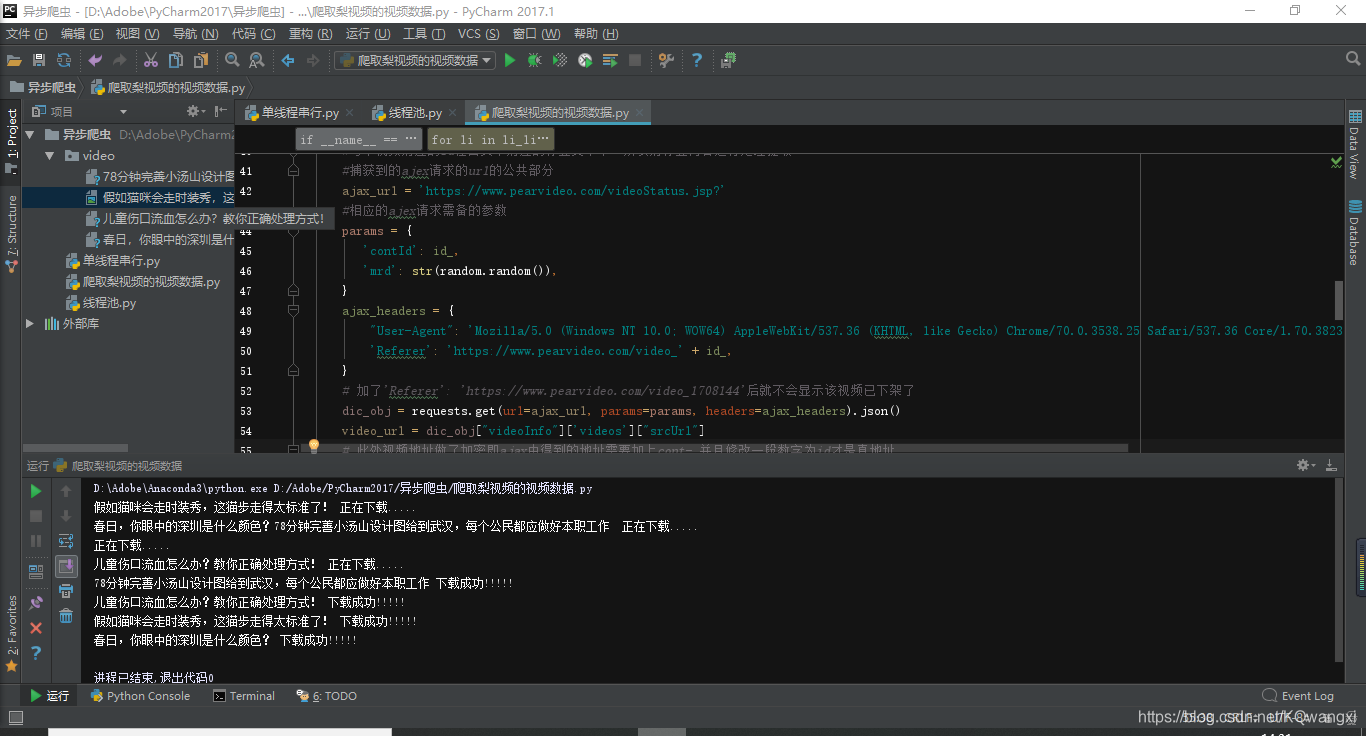Collapse the video folder in project tree
This screenshot has width=1366, height=736.
(x=49, y=156)
